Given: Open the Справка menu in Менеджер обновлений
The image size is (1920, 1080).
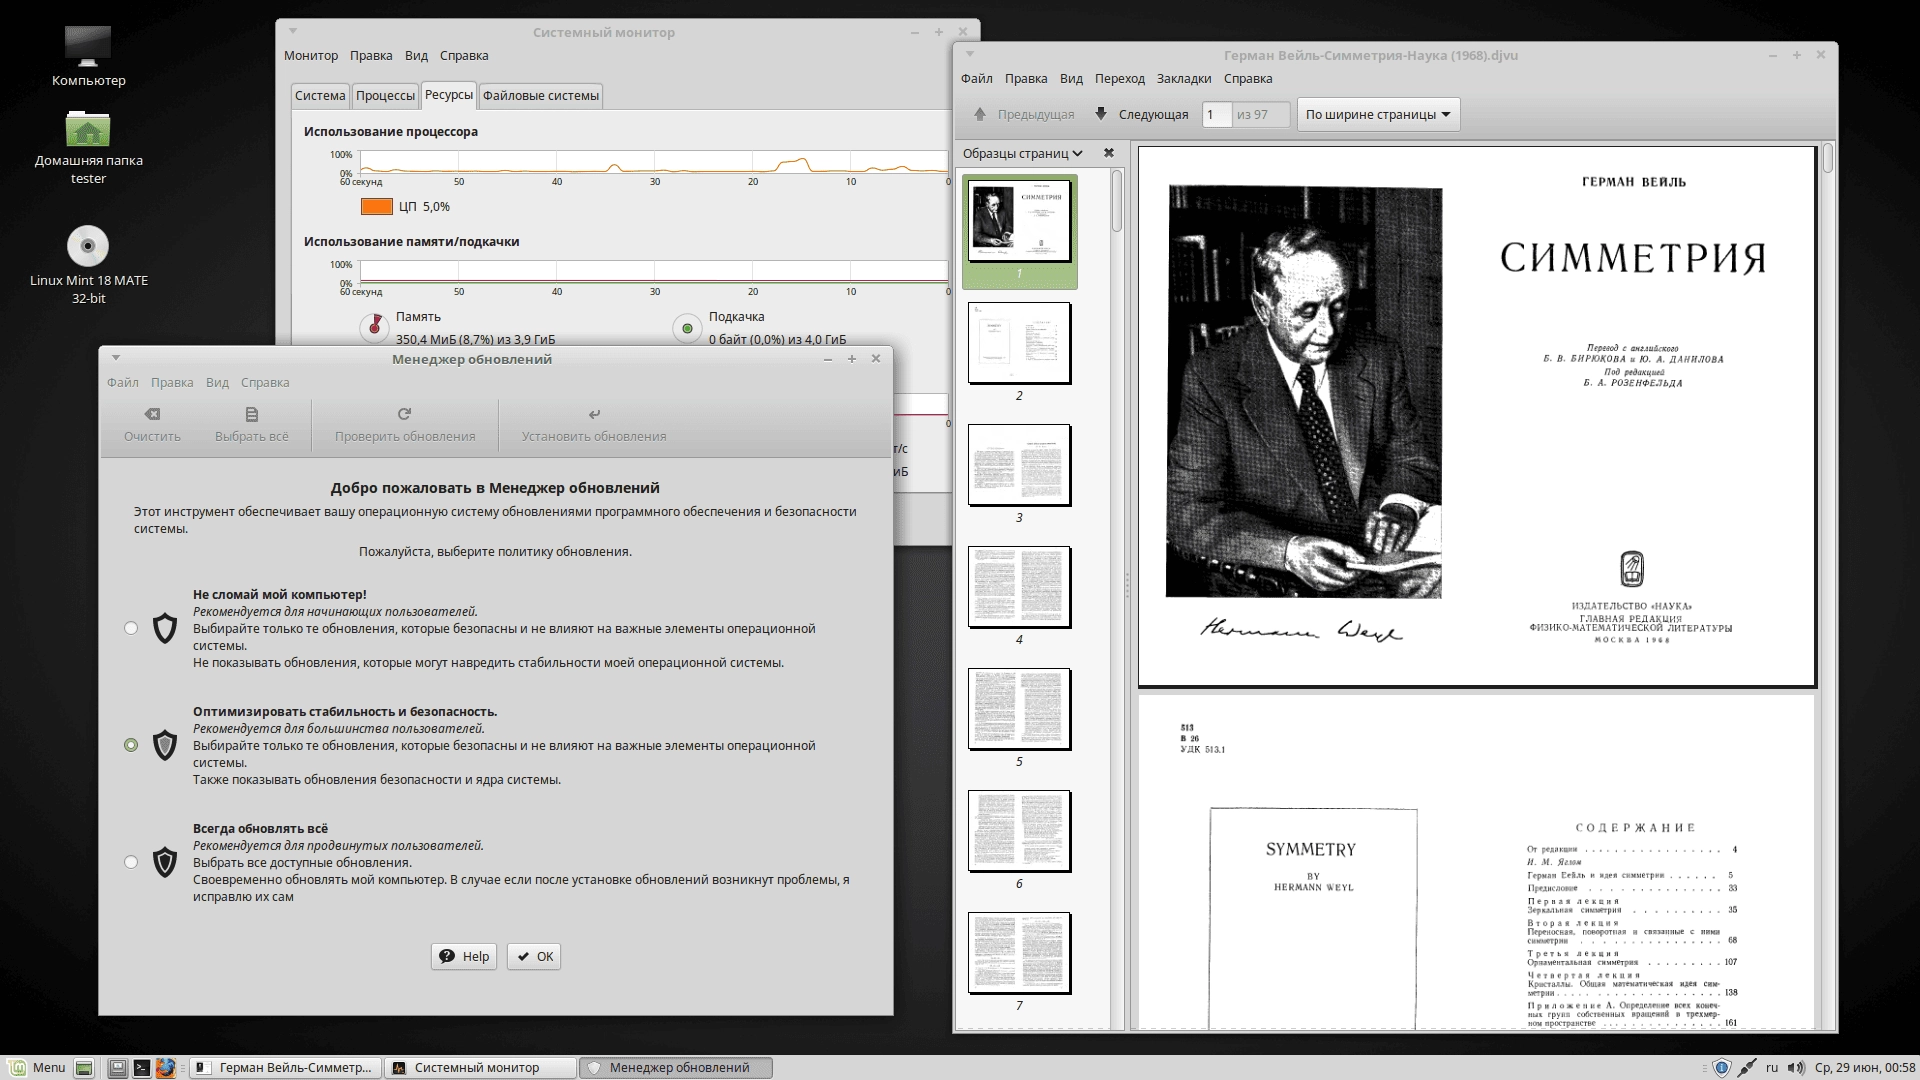Looking at the screenshot, I should point(265,382).
